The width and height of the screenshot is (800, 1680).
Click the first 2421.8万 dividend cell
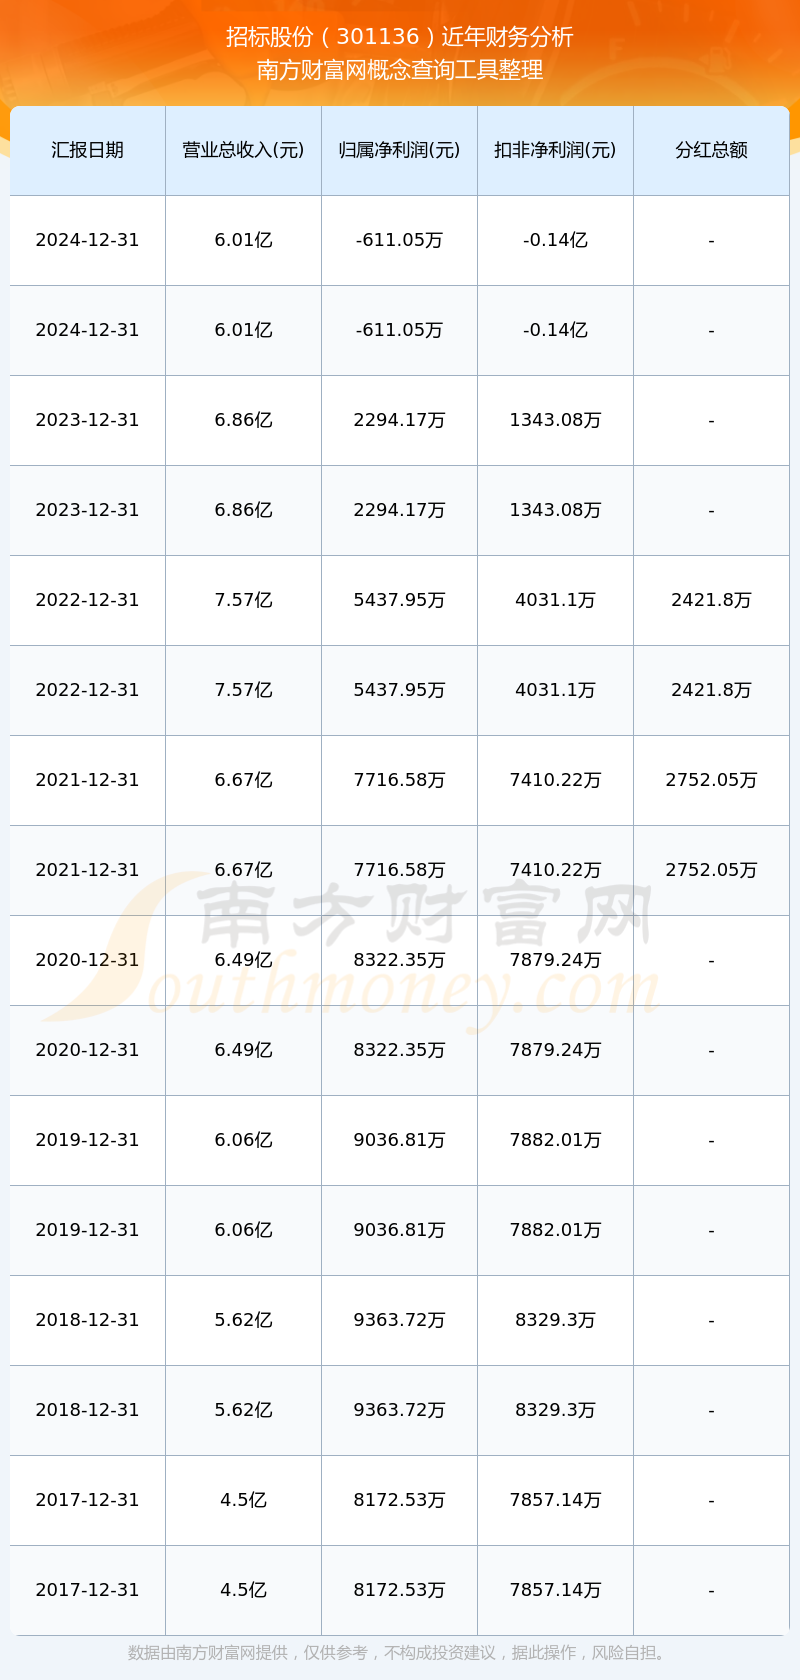click(x=711, y=600)
